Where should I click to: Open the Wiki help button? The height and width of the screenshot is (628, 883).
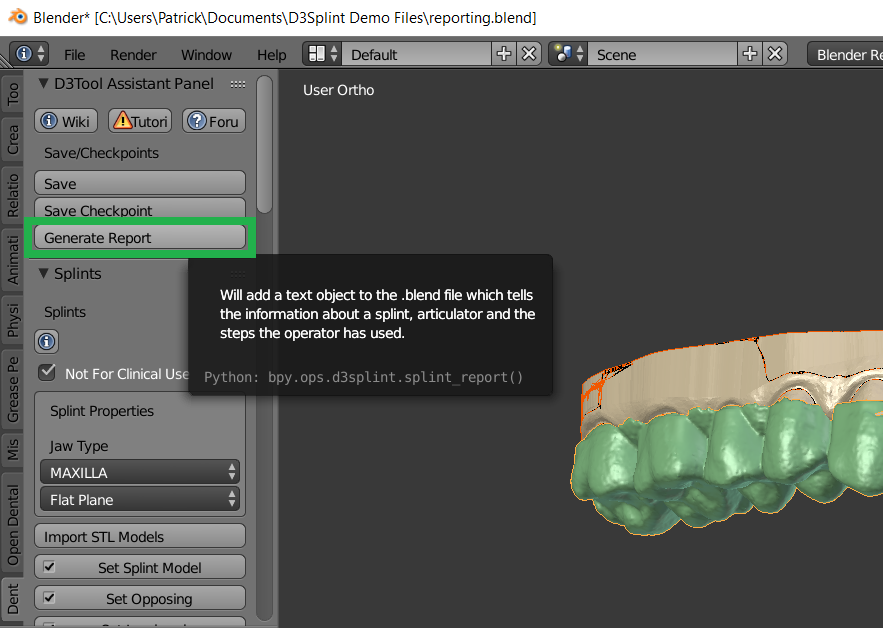[x=66, y=121]
